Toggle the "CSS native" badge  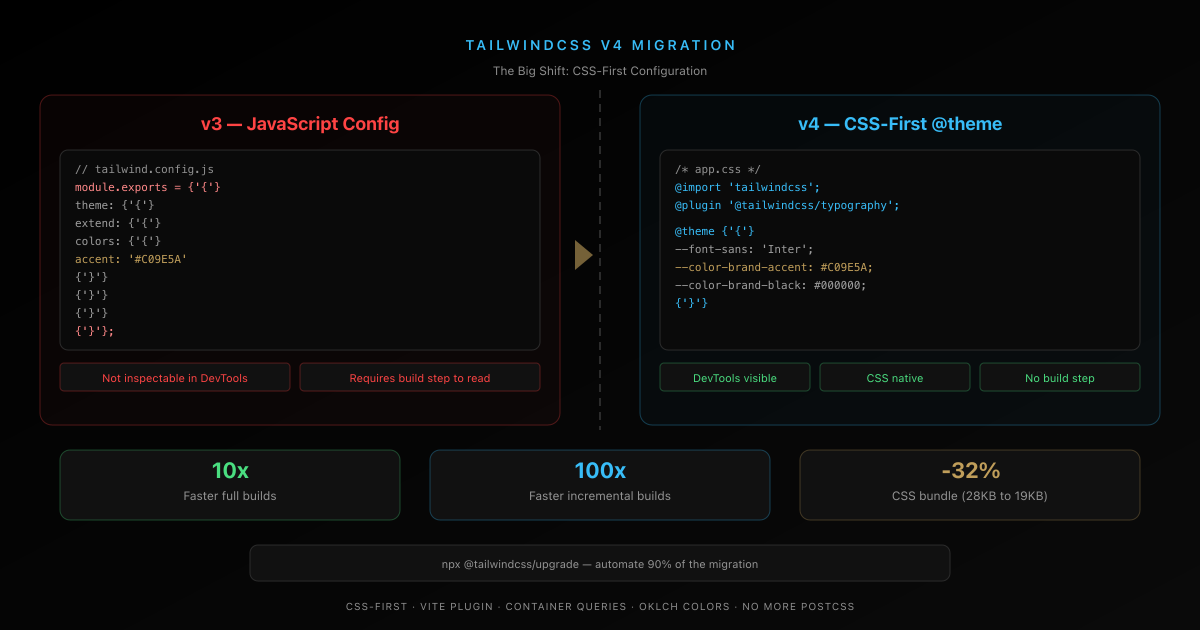pos(894,377)
